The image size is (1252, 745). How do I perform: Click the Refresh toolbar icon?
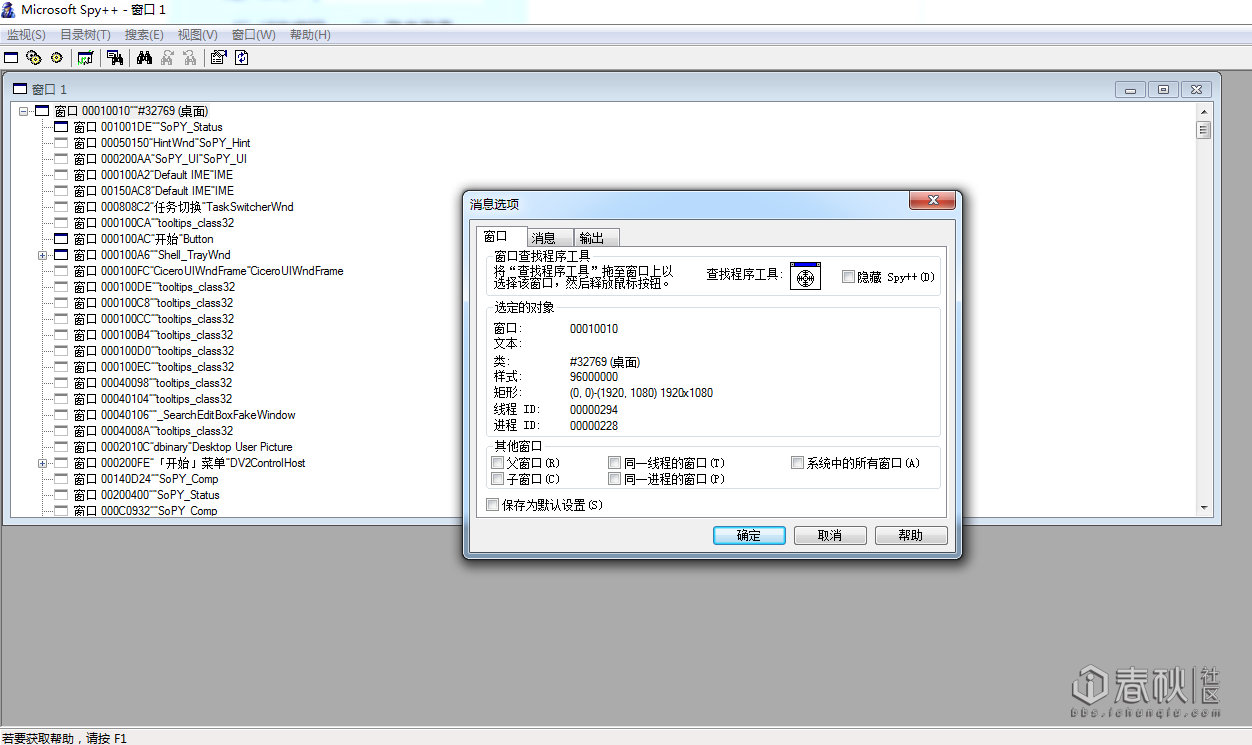coord(241,58)
